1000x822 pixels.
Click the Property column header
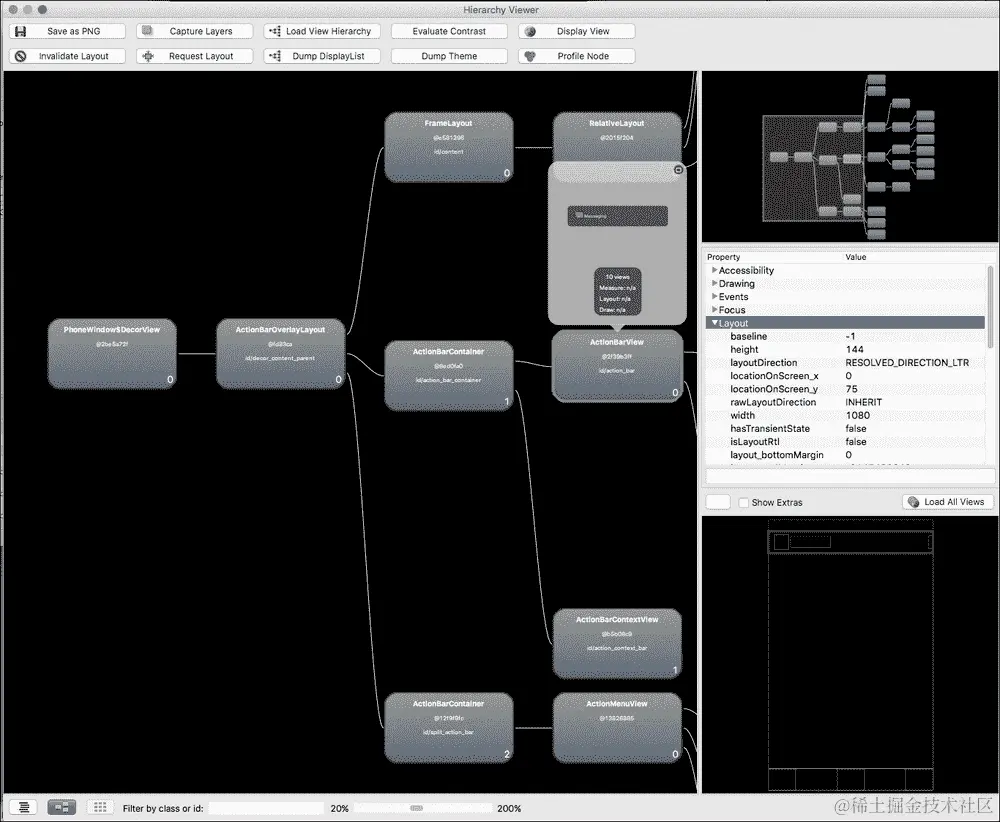point(723,257)
